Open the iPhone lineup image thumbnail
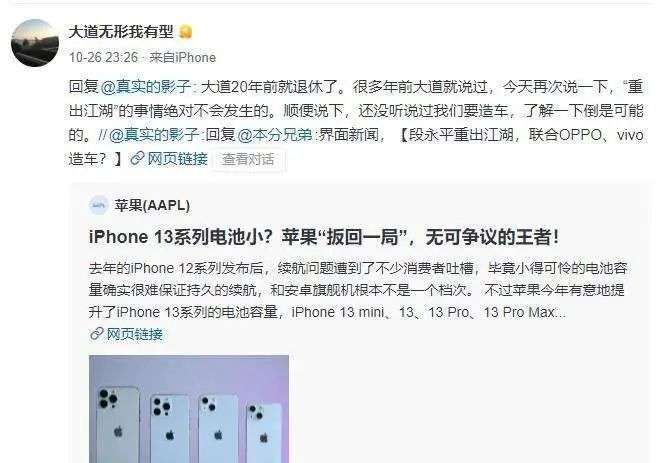Screen dimensions: 664x463 (x=189, y=409)
